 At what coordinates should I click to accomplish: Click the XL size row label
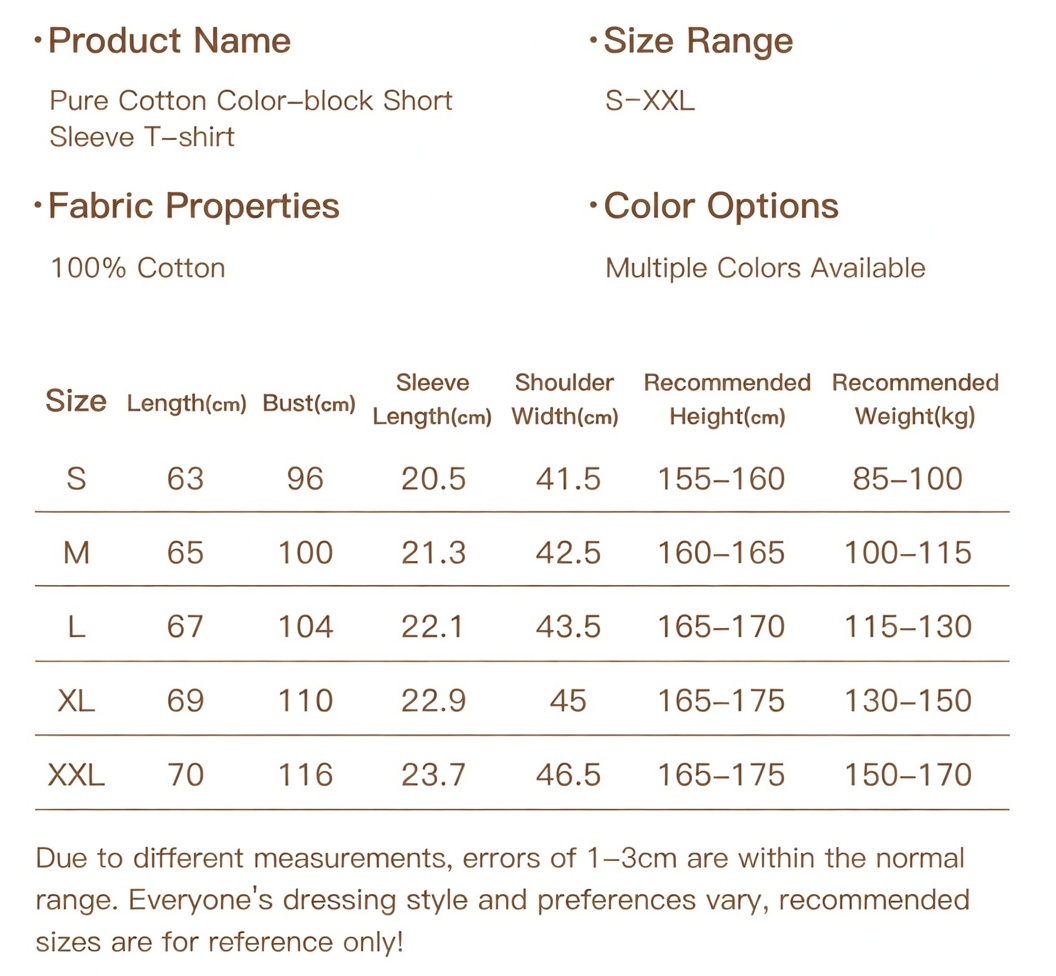click(x=76, y=700)
